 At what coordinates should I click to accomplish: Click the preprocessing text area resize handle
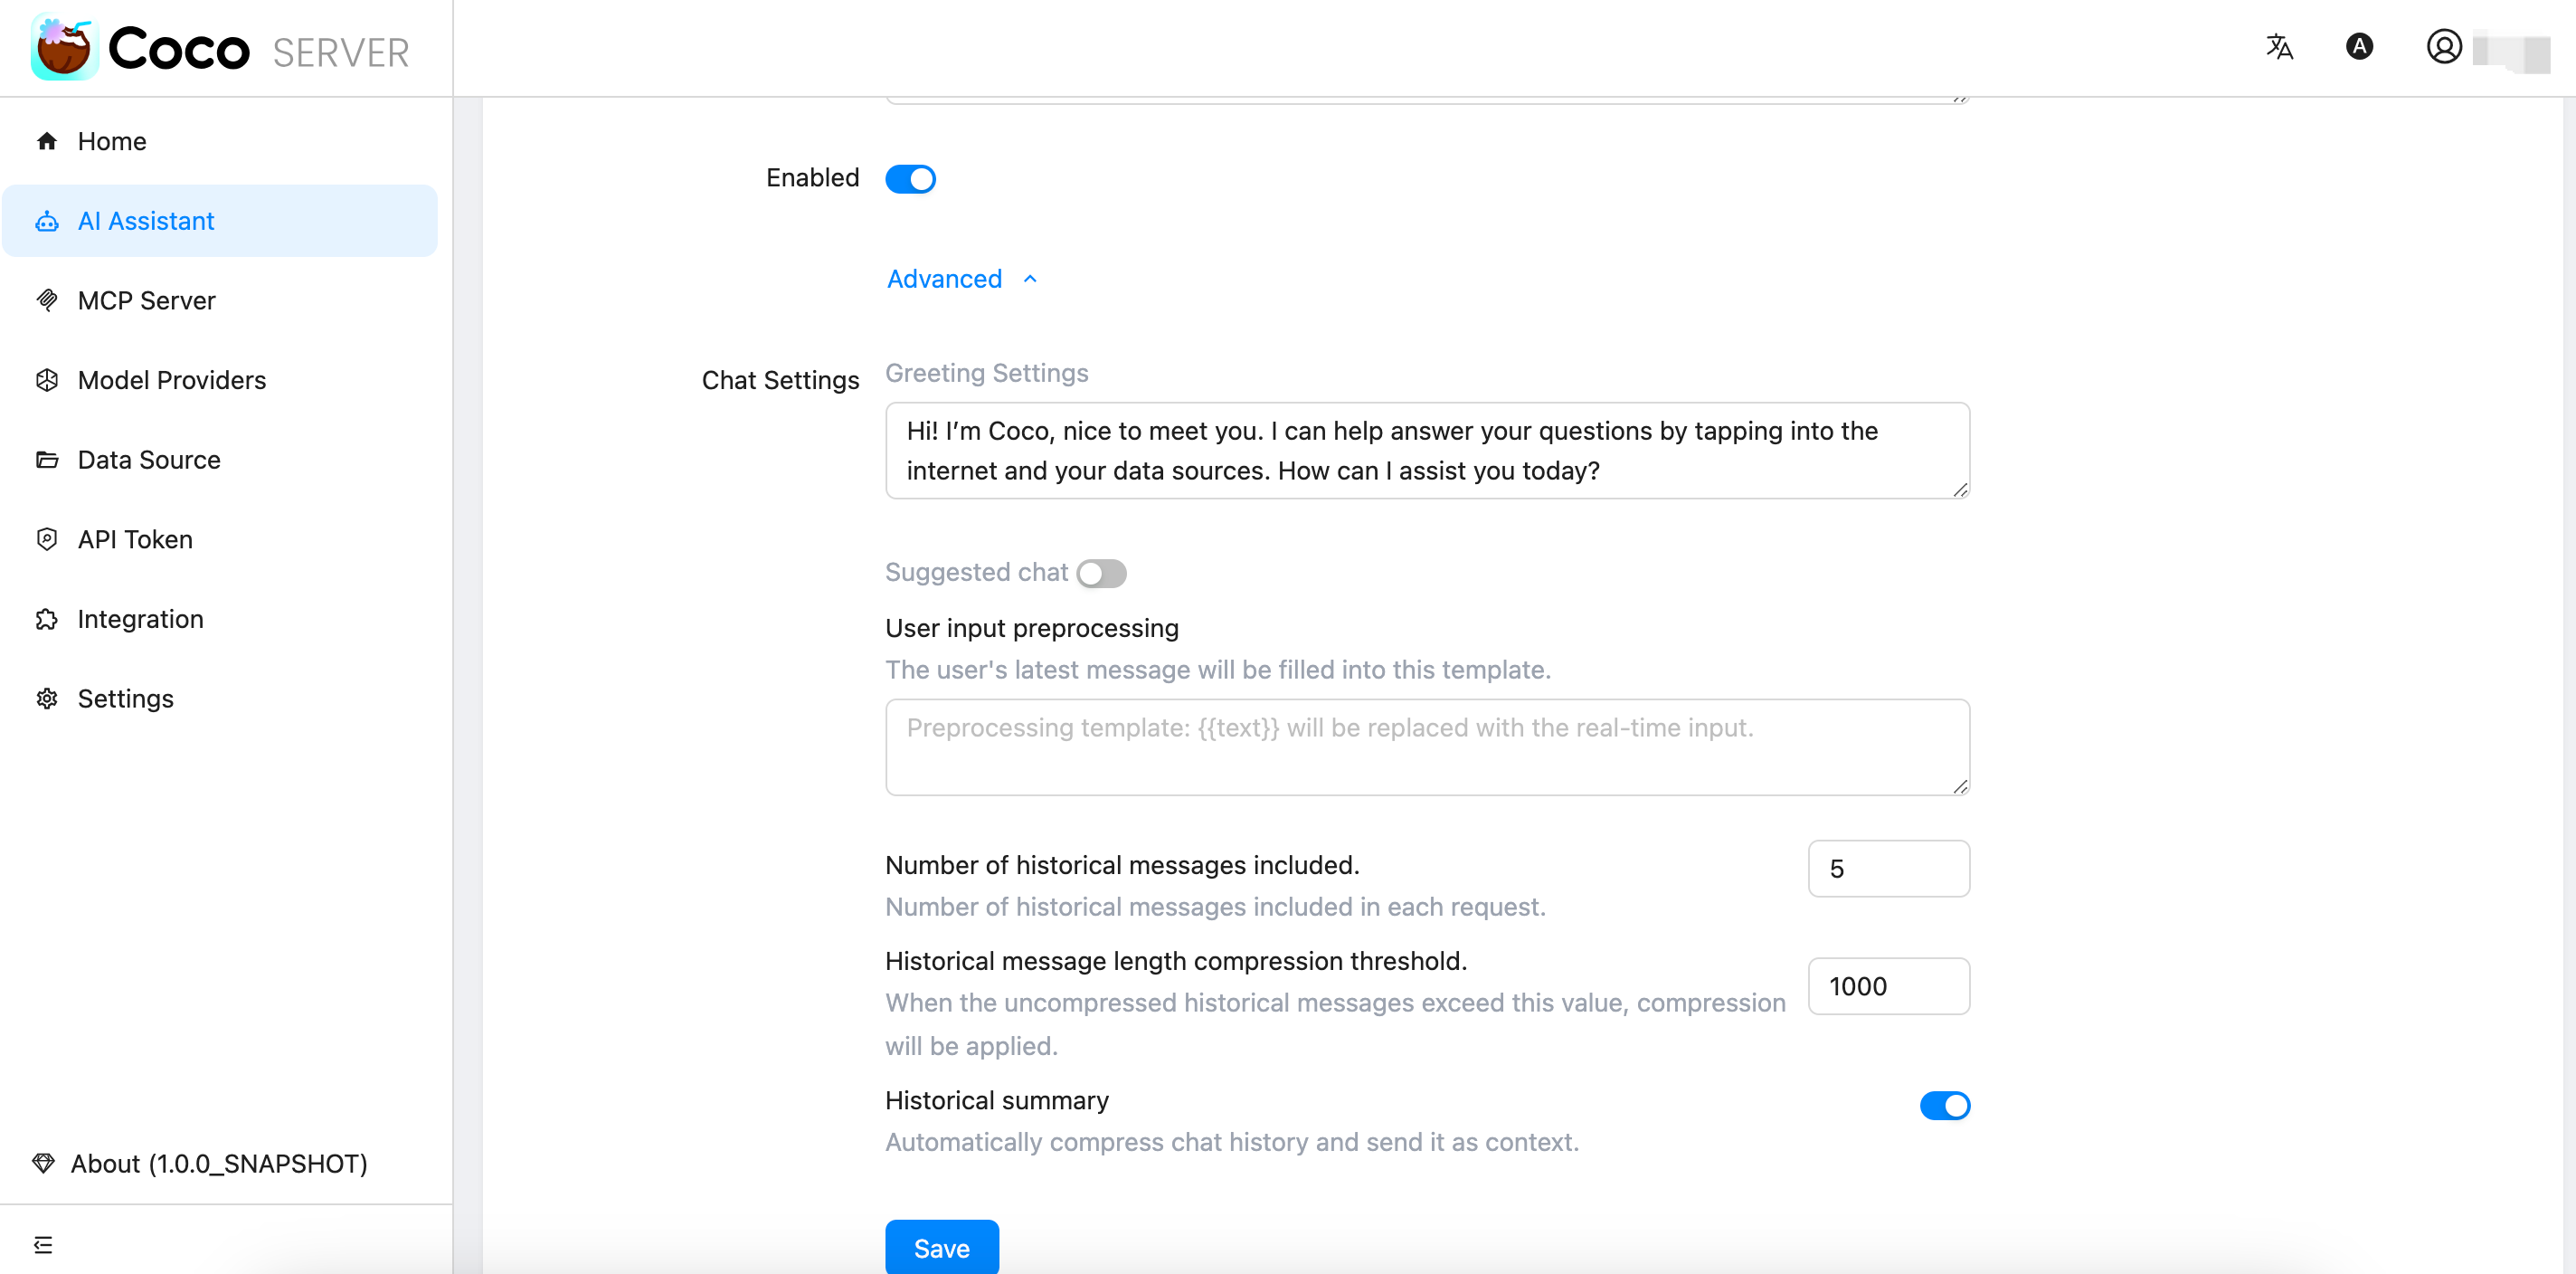pos(1960,786)
